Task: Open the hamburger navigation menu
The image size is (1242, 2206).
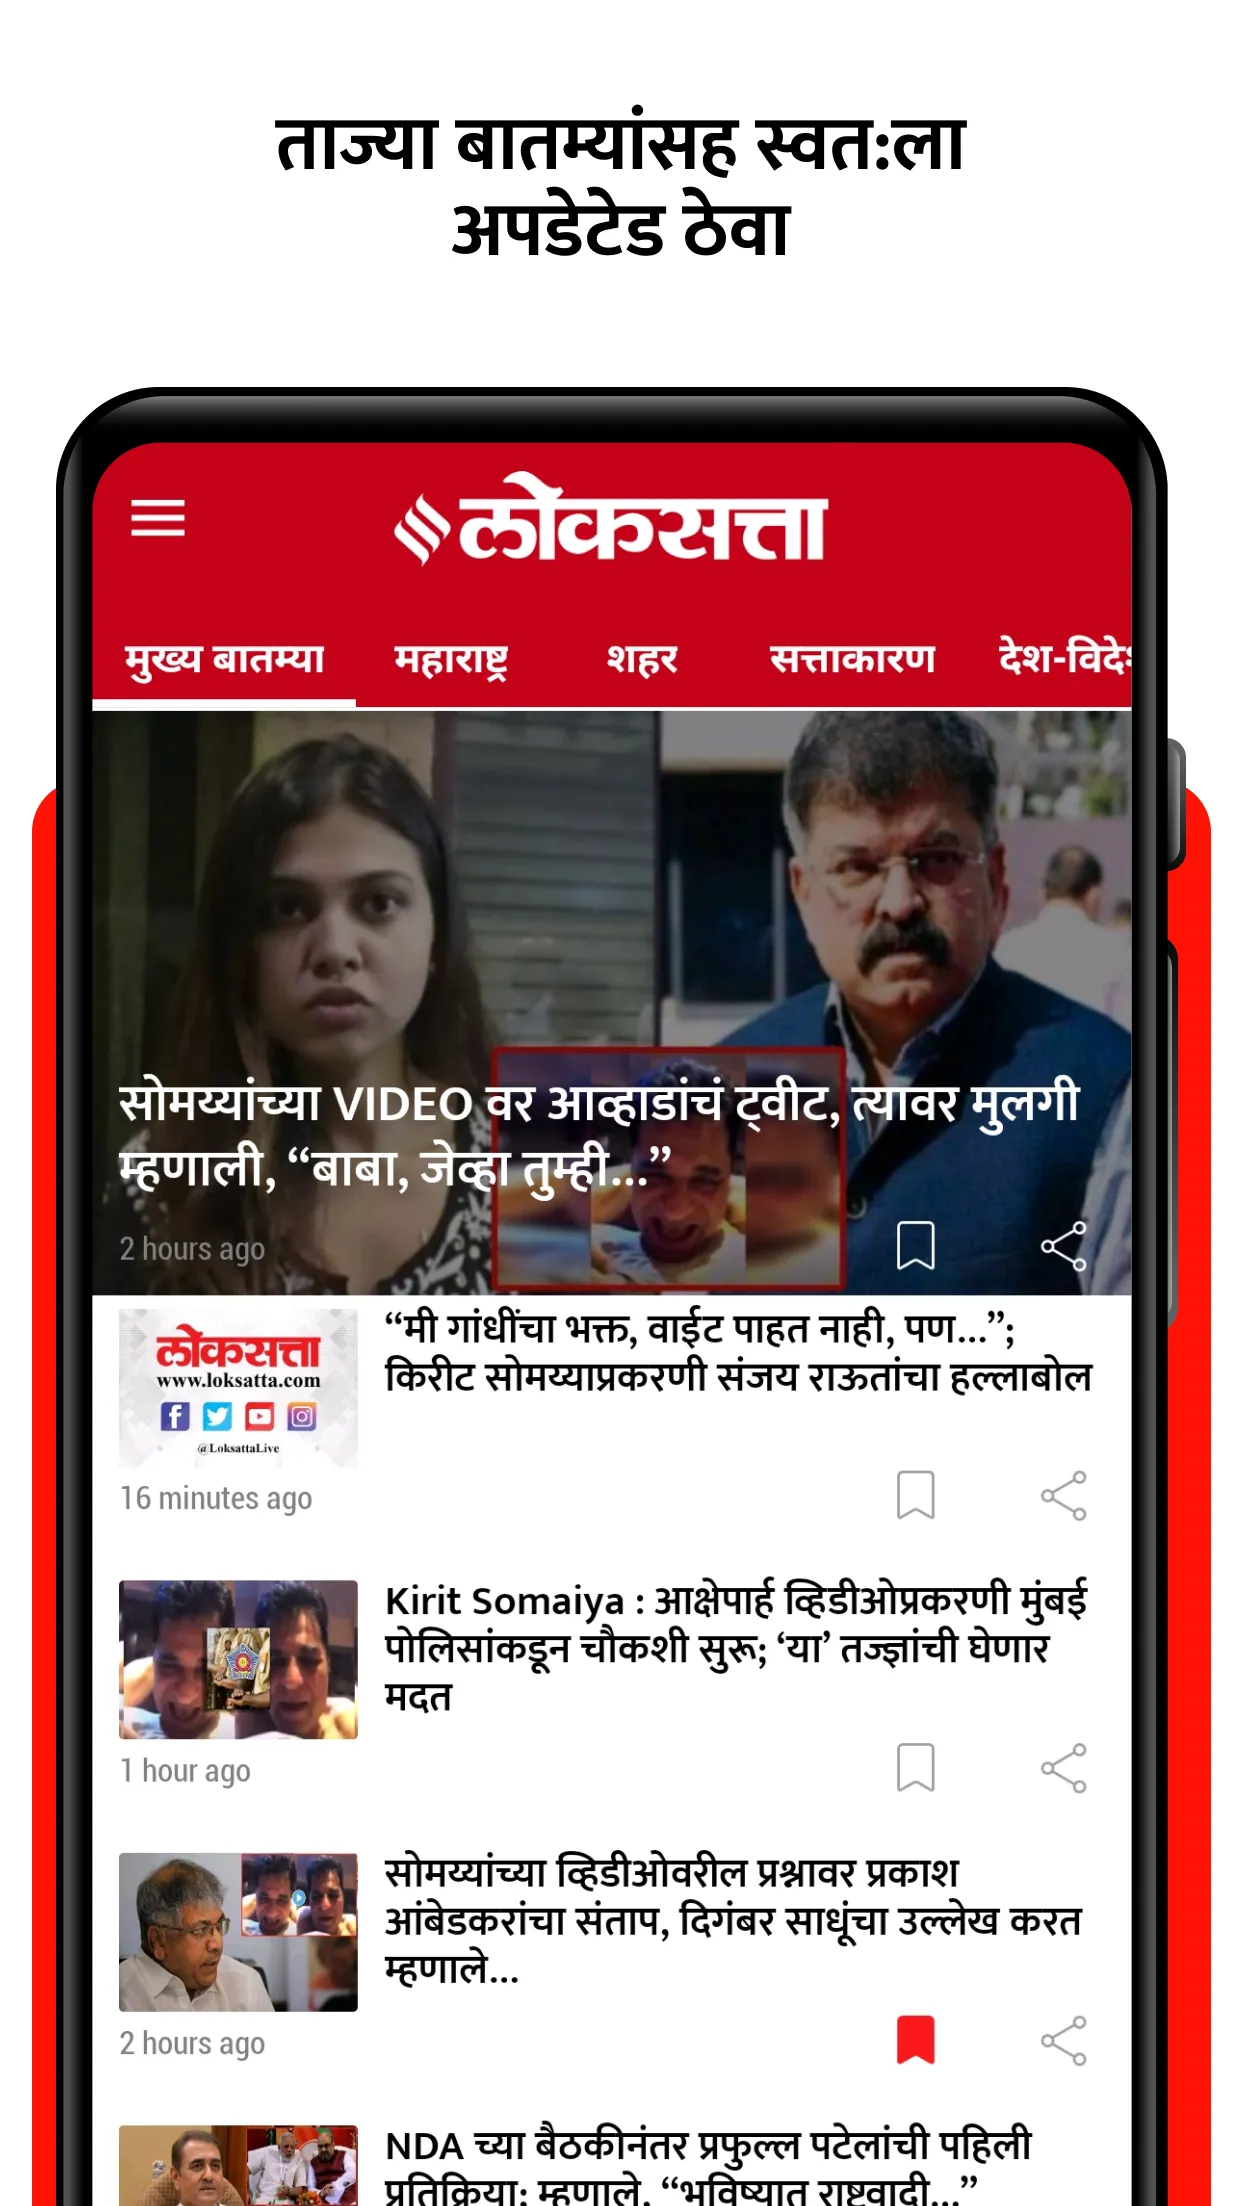Action: pyautogui.click(x=158, y=518)
